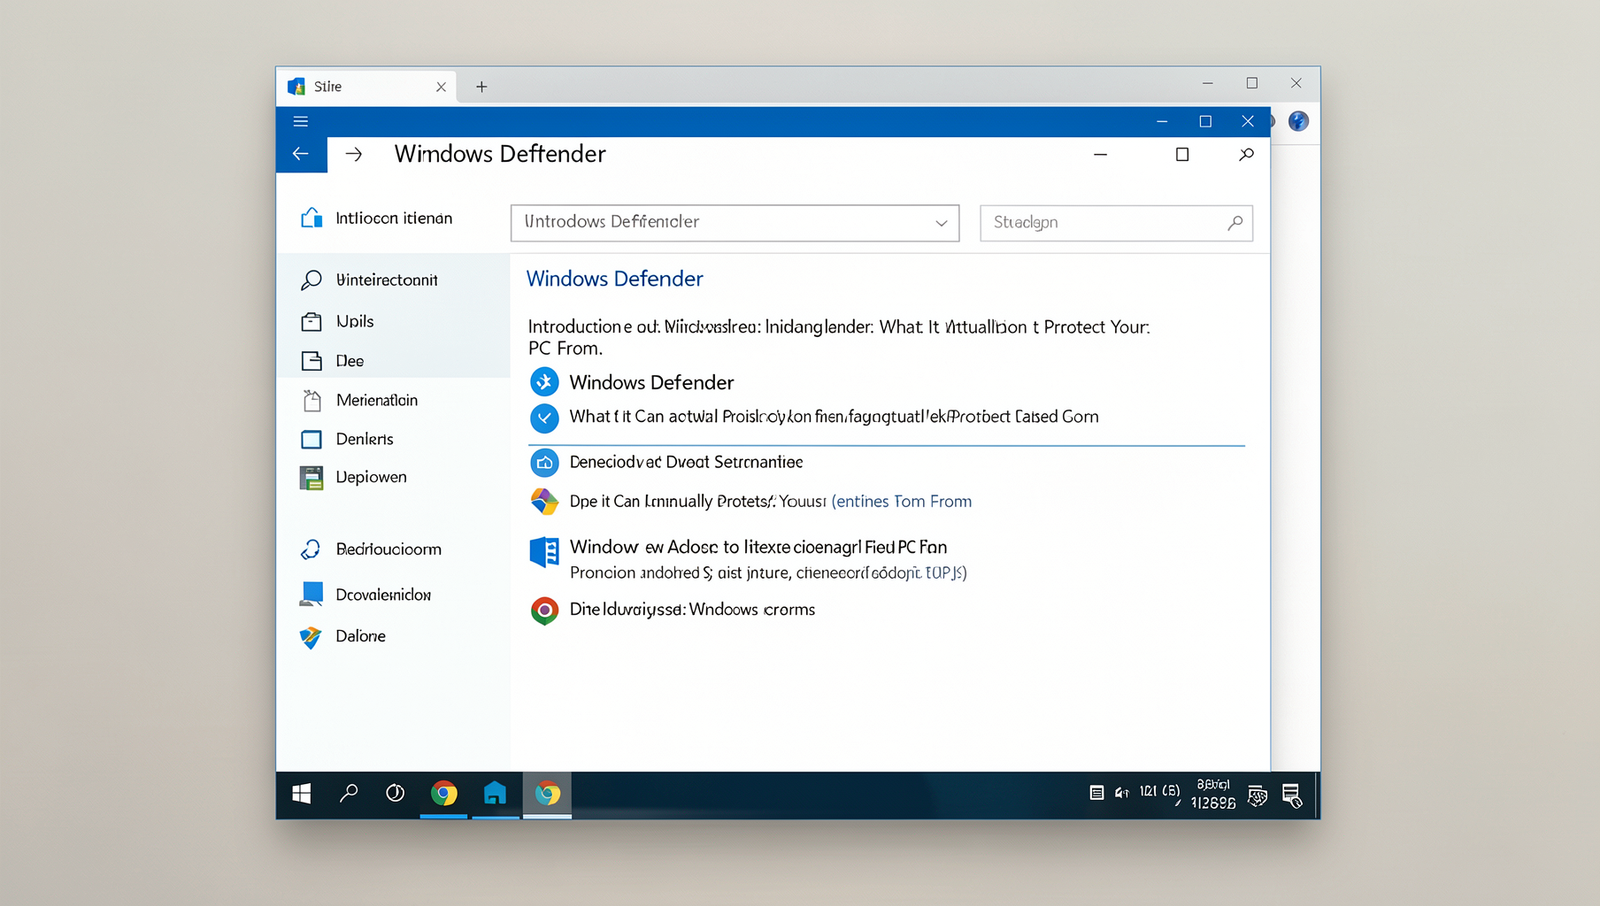Image resolution: width=1600 pixels, height=906 pixels.
Task: Click the volume icon in system tray
Action: [1122, 793]
